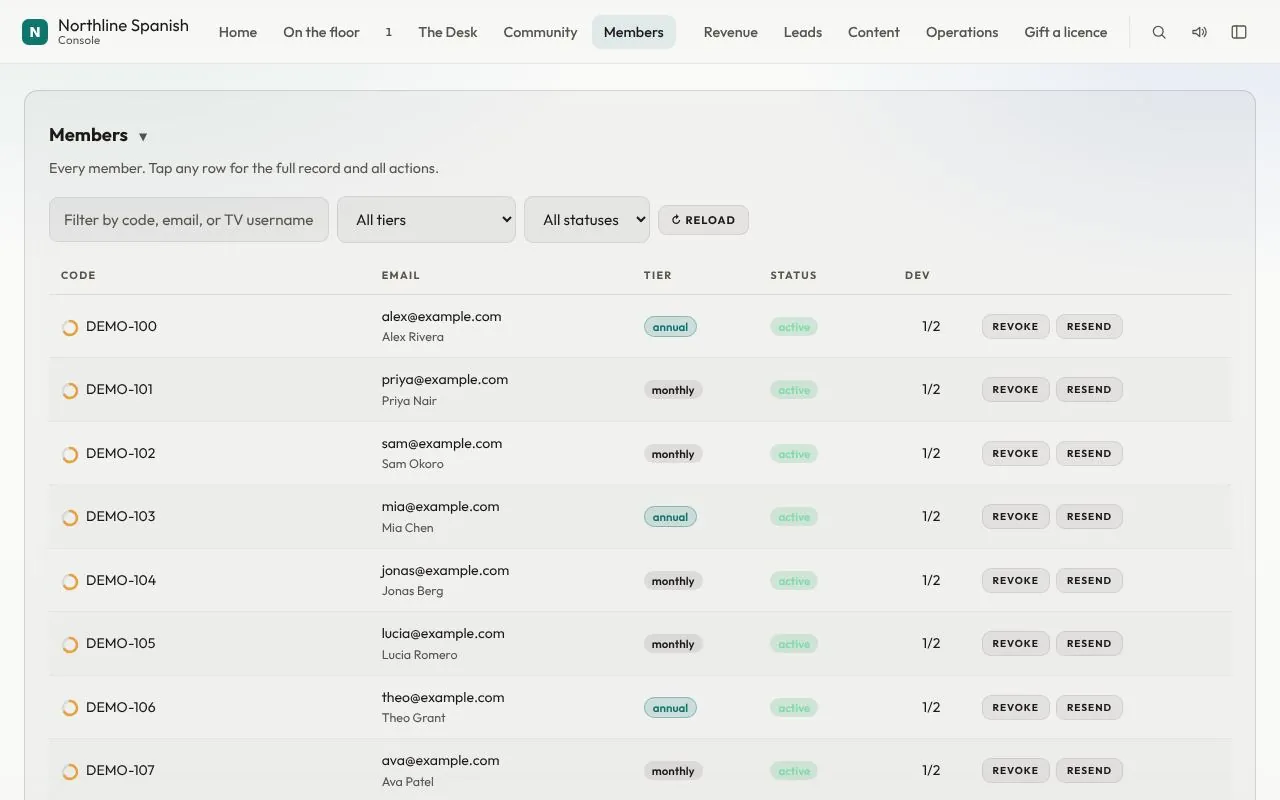Revoke the DEMO-102 member licence
The height and width of the screenshot is (800, 1280).
pyautogui.click(x=1016, y=453)
